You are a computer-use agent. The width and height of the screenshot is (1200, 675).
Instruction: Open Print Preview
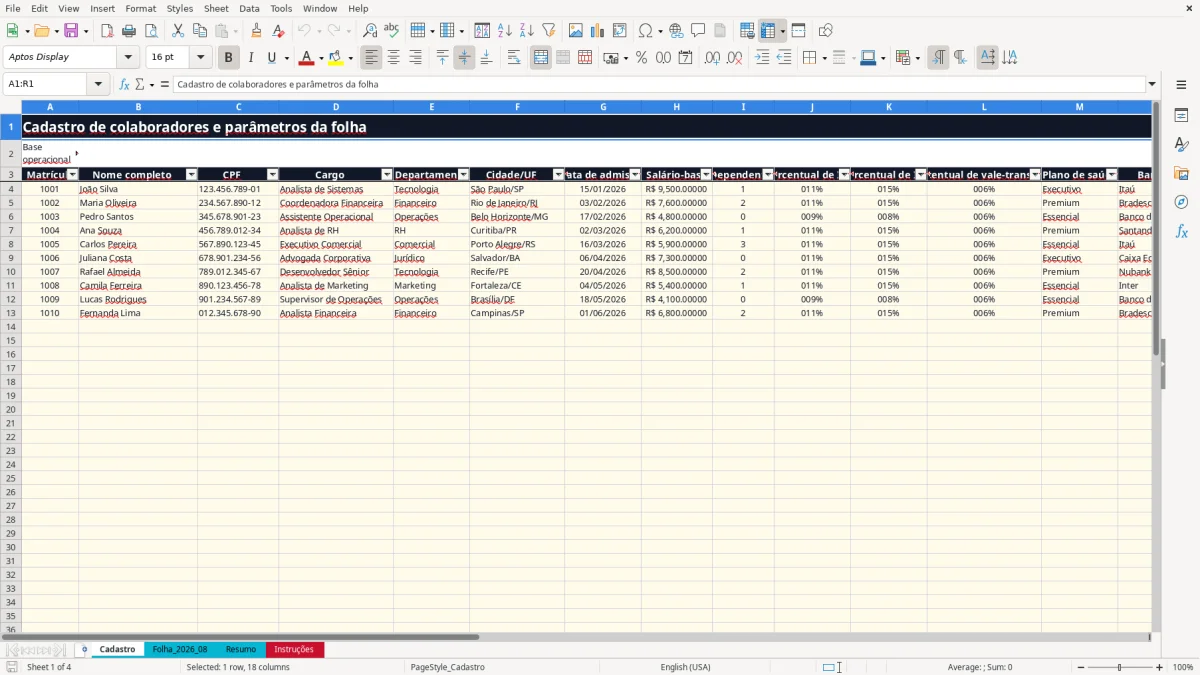click(x=150, y=31)
